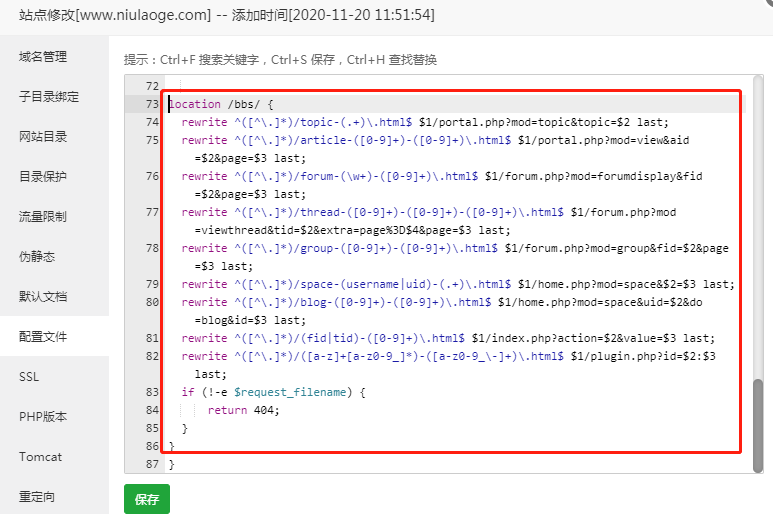Open the 伪静态 tab
Image resolution: width=773 pixels, height=514 pixels.
click(x=37, y=256)
